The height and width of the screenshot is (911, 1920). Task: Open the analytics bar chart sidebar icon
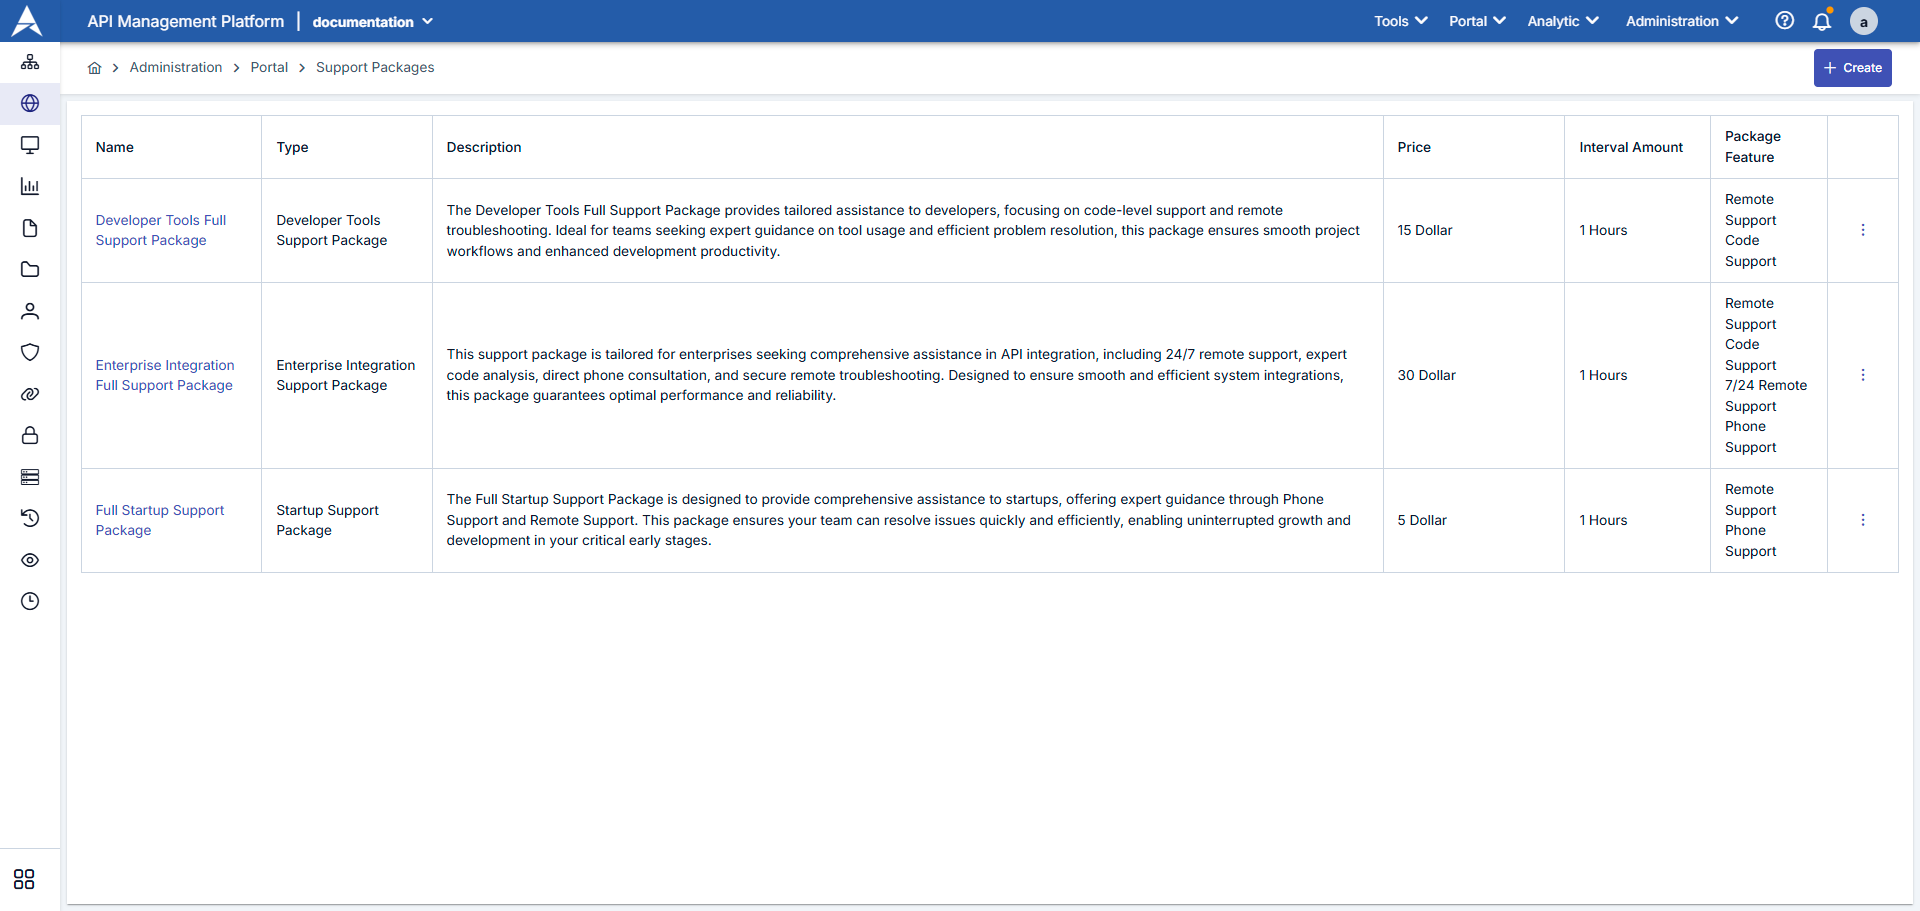(30, 186)
